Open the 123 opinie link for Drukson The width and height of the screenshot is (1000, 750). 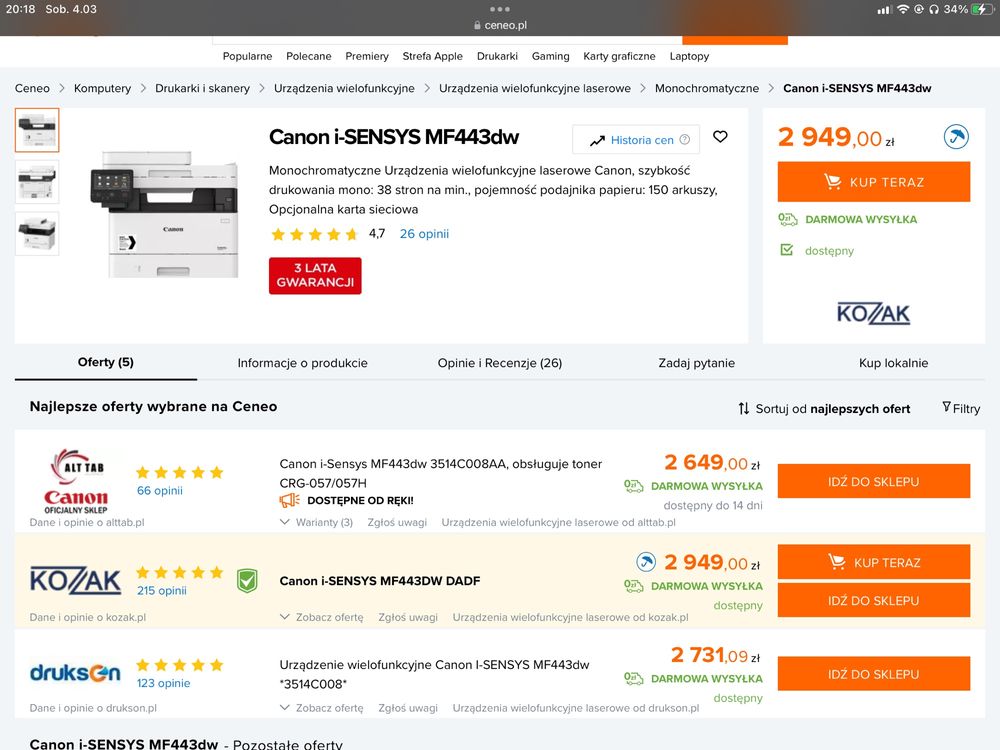pyautogui.click(x=163, y=683)
